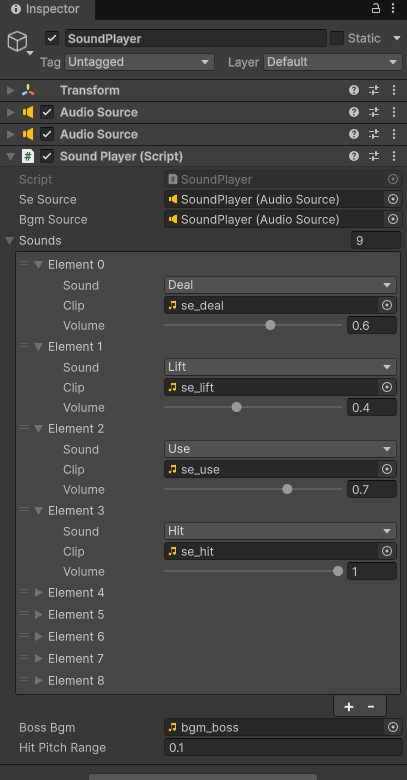This screenshot has width=407, height=780.
Task: Collapse Element 0 in Sounds list
Action: click(38, 265)
